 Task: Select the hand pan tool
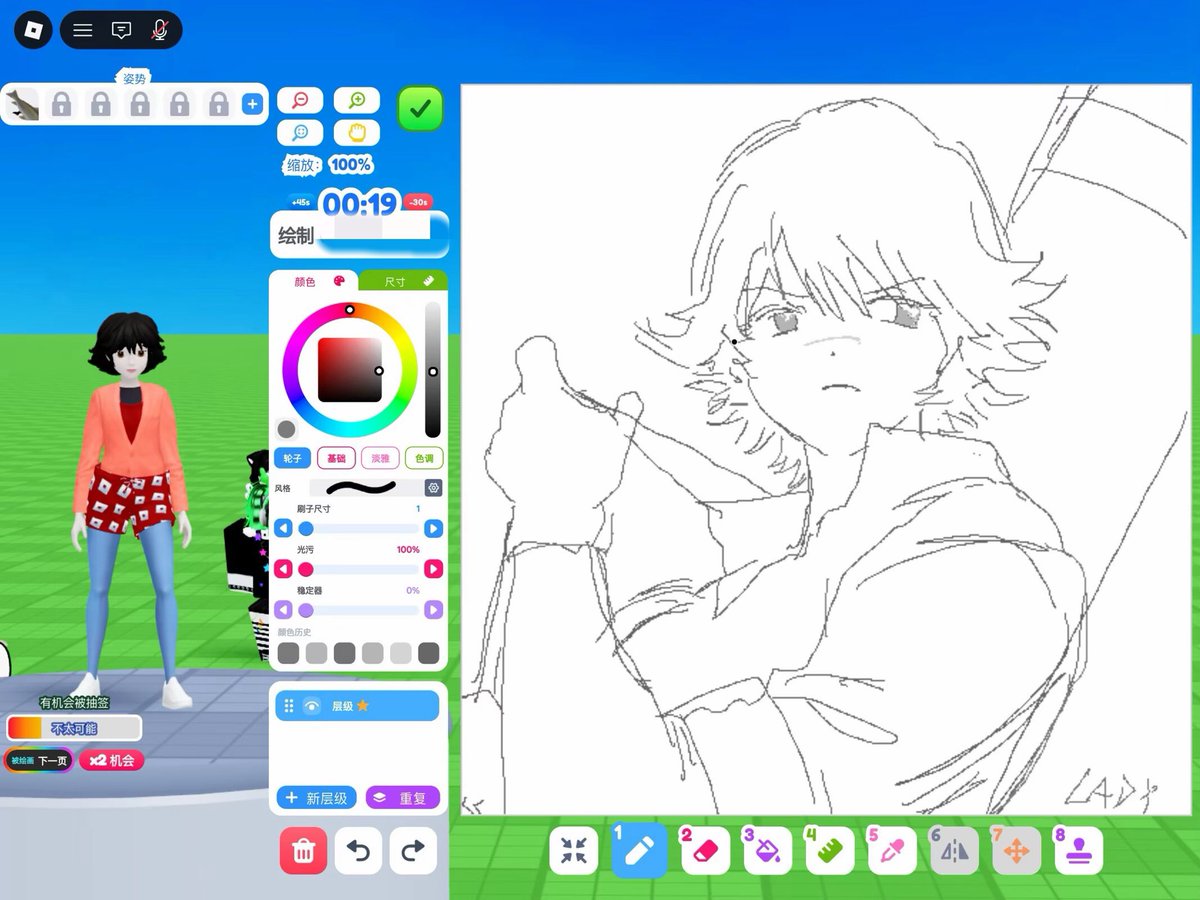[x=357, y=132]
